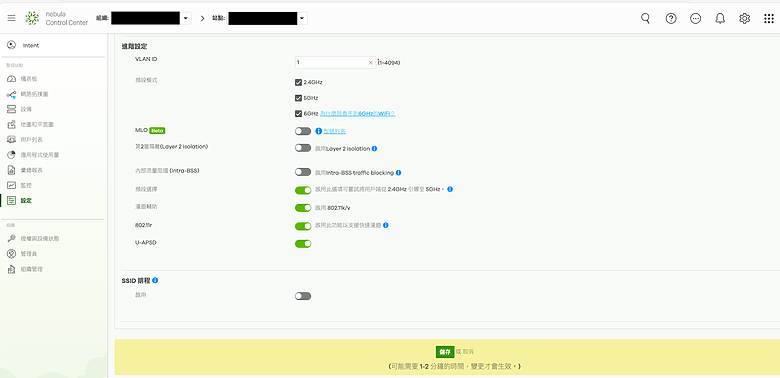Click the VLAN ID label text
Screen dimensions: 780x378
[x=146, y=59]
